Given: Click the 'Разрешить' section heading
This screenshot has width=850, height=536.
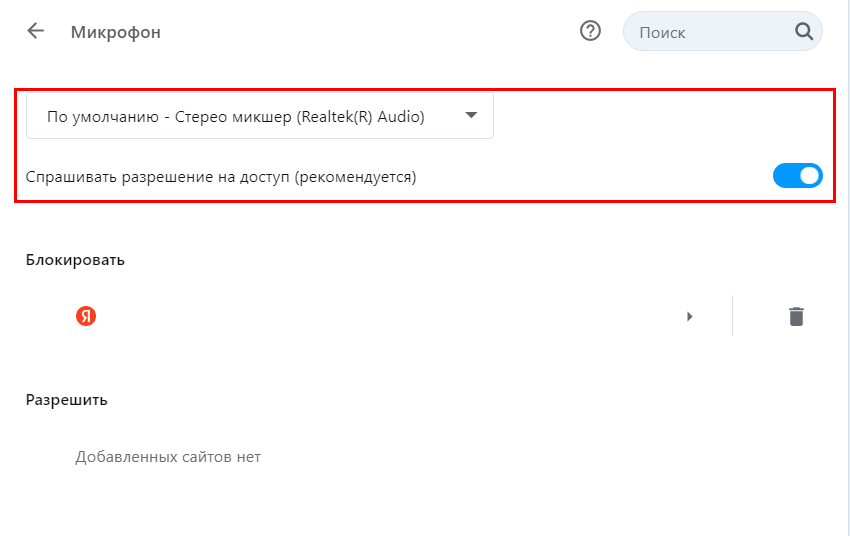Looking at the screenshot, I should click(66, 400).
